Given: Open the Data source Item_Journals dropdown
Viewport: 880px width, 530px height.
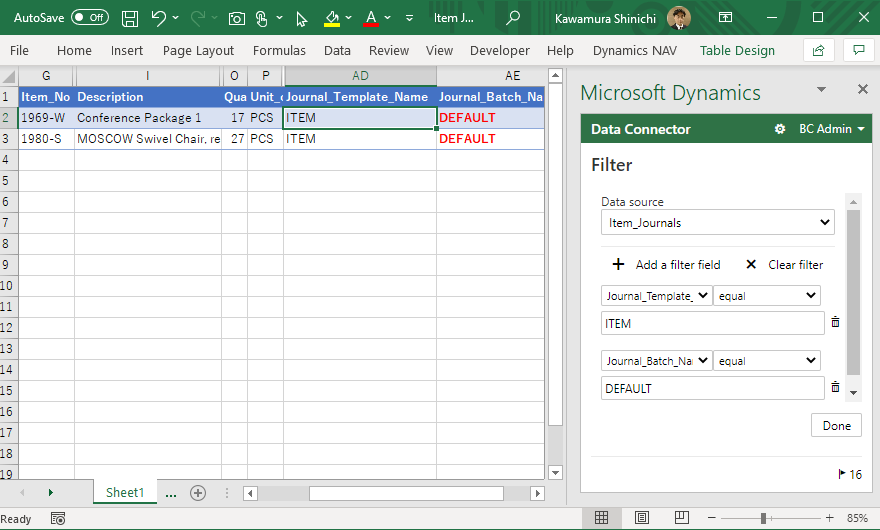Looking at the screenshot, I should coord(717,222).
